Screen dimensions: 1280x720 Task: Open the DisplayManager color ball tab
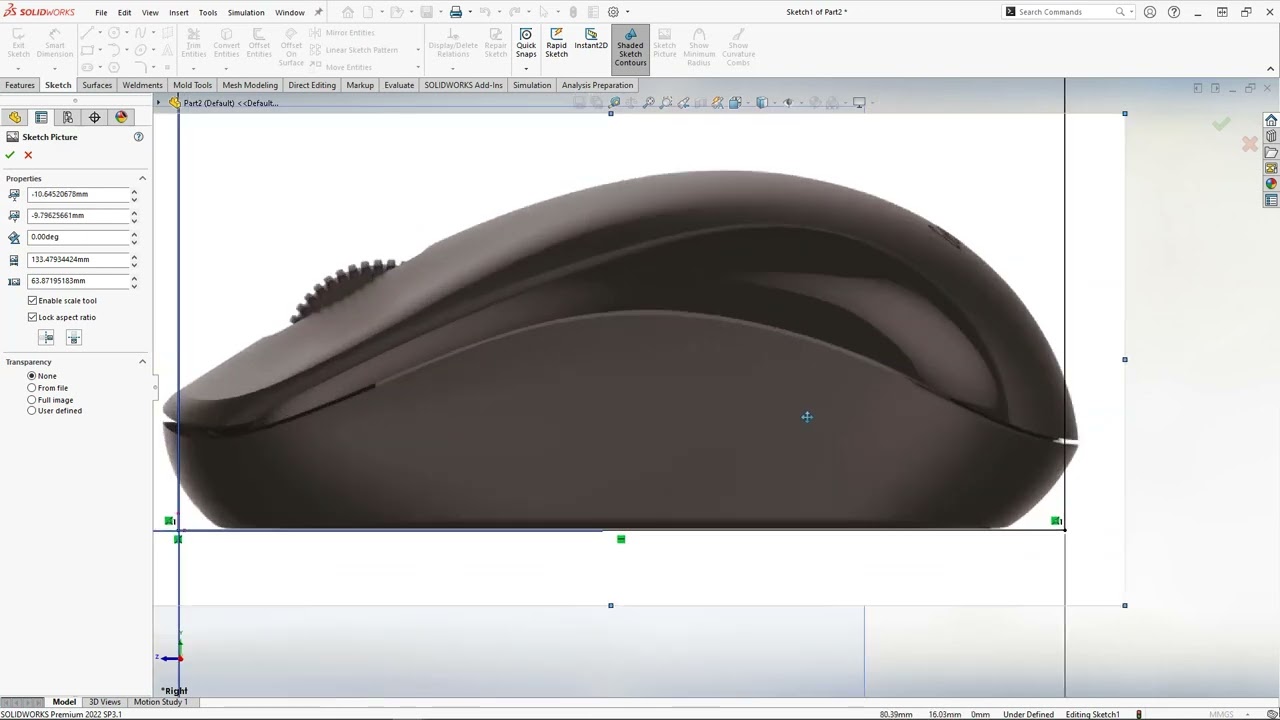(121, 117)
